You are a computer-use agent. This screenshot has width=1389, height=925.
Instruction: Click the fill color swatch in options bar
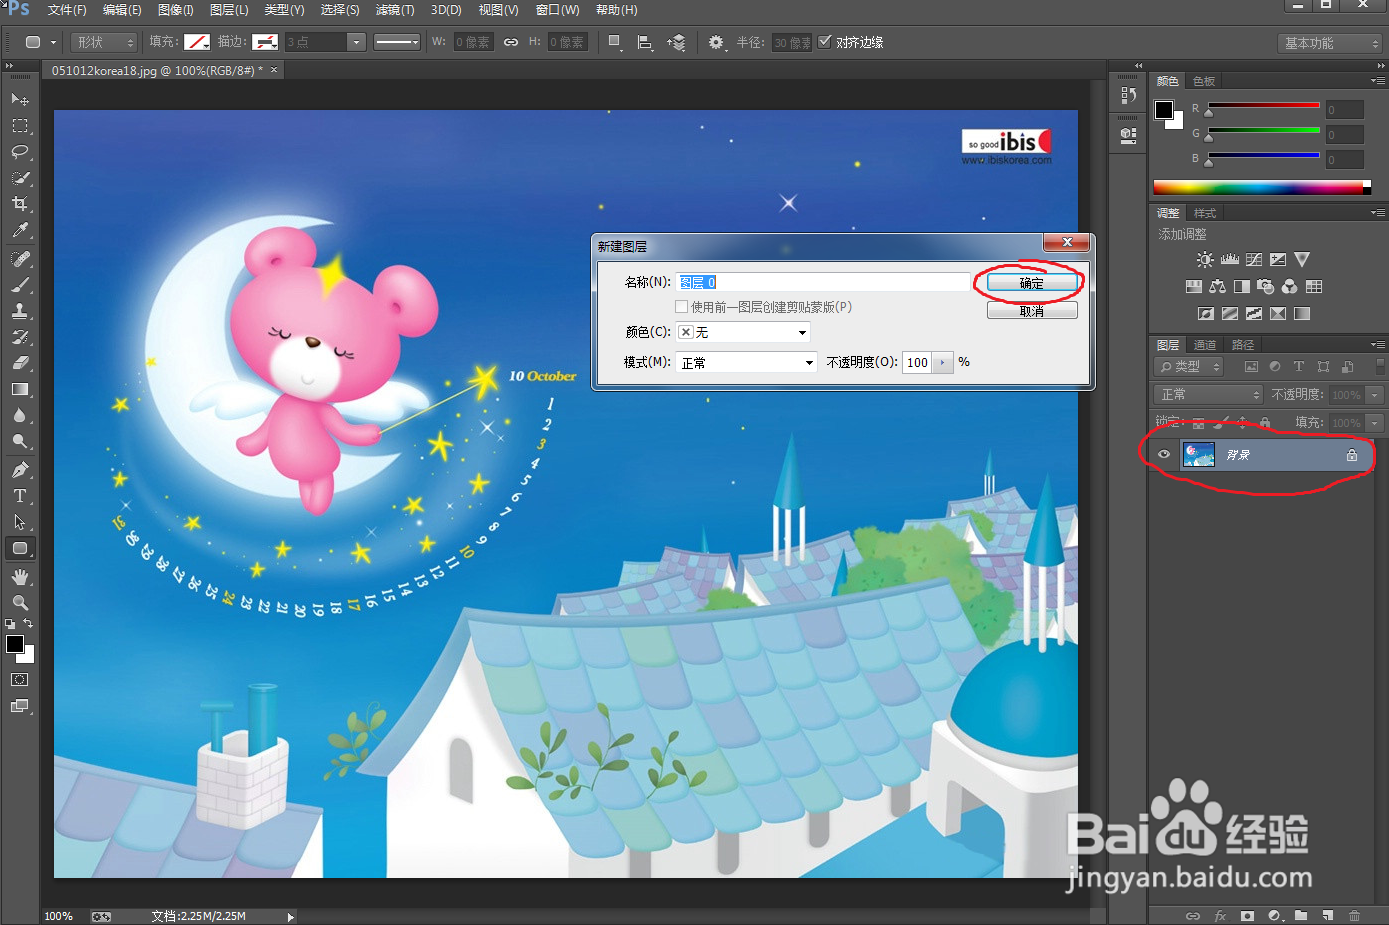click(197, 42)
